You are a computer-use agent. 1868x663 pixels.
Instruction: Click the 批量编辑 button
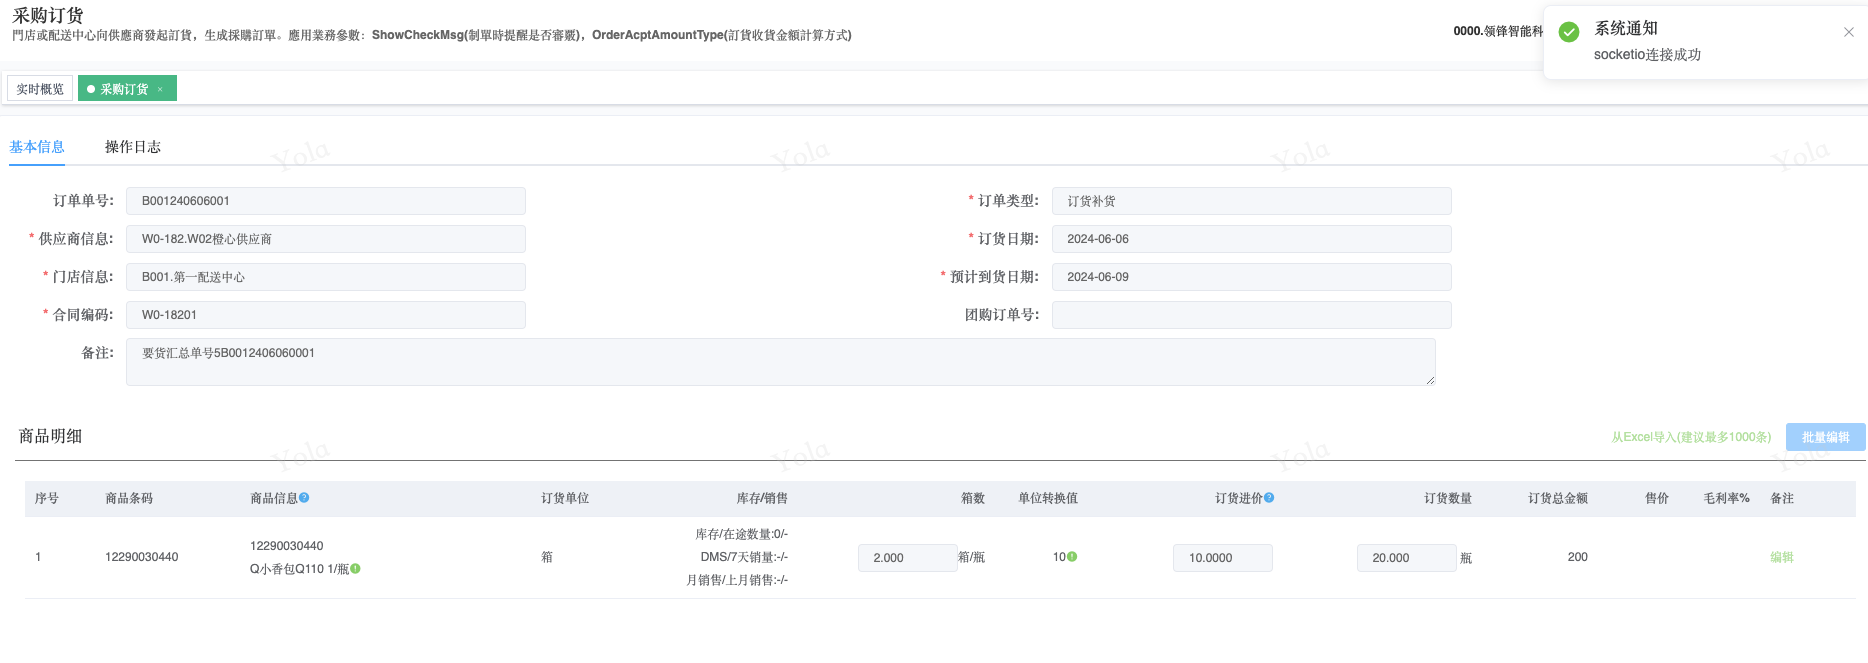pyautogui.click(x=1825, y=437)
